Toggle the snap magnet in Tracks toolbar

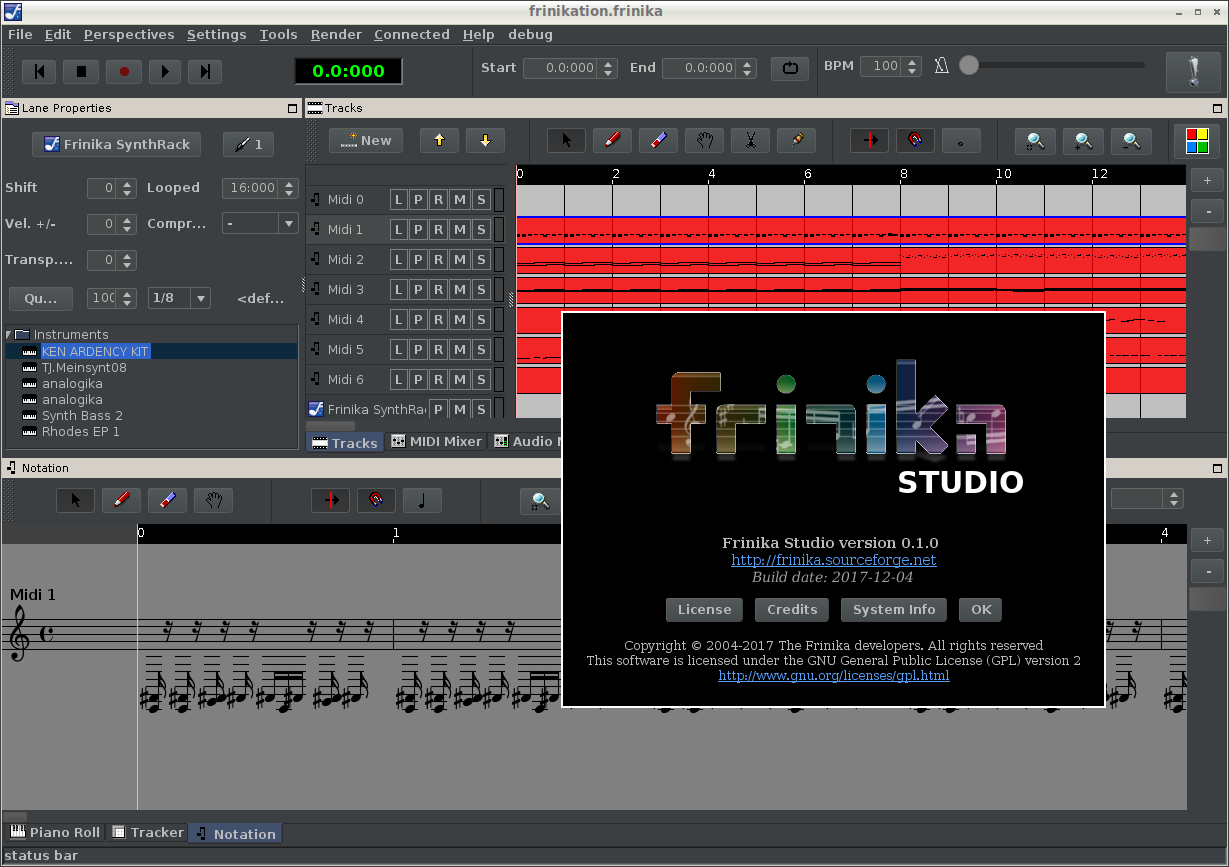pyautogui.click(x=915, y=141)
